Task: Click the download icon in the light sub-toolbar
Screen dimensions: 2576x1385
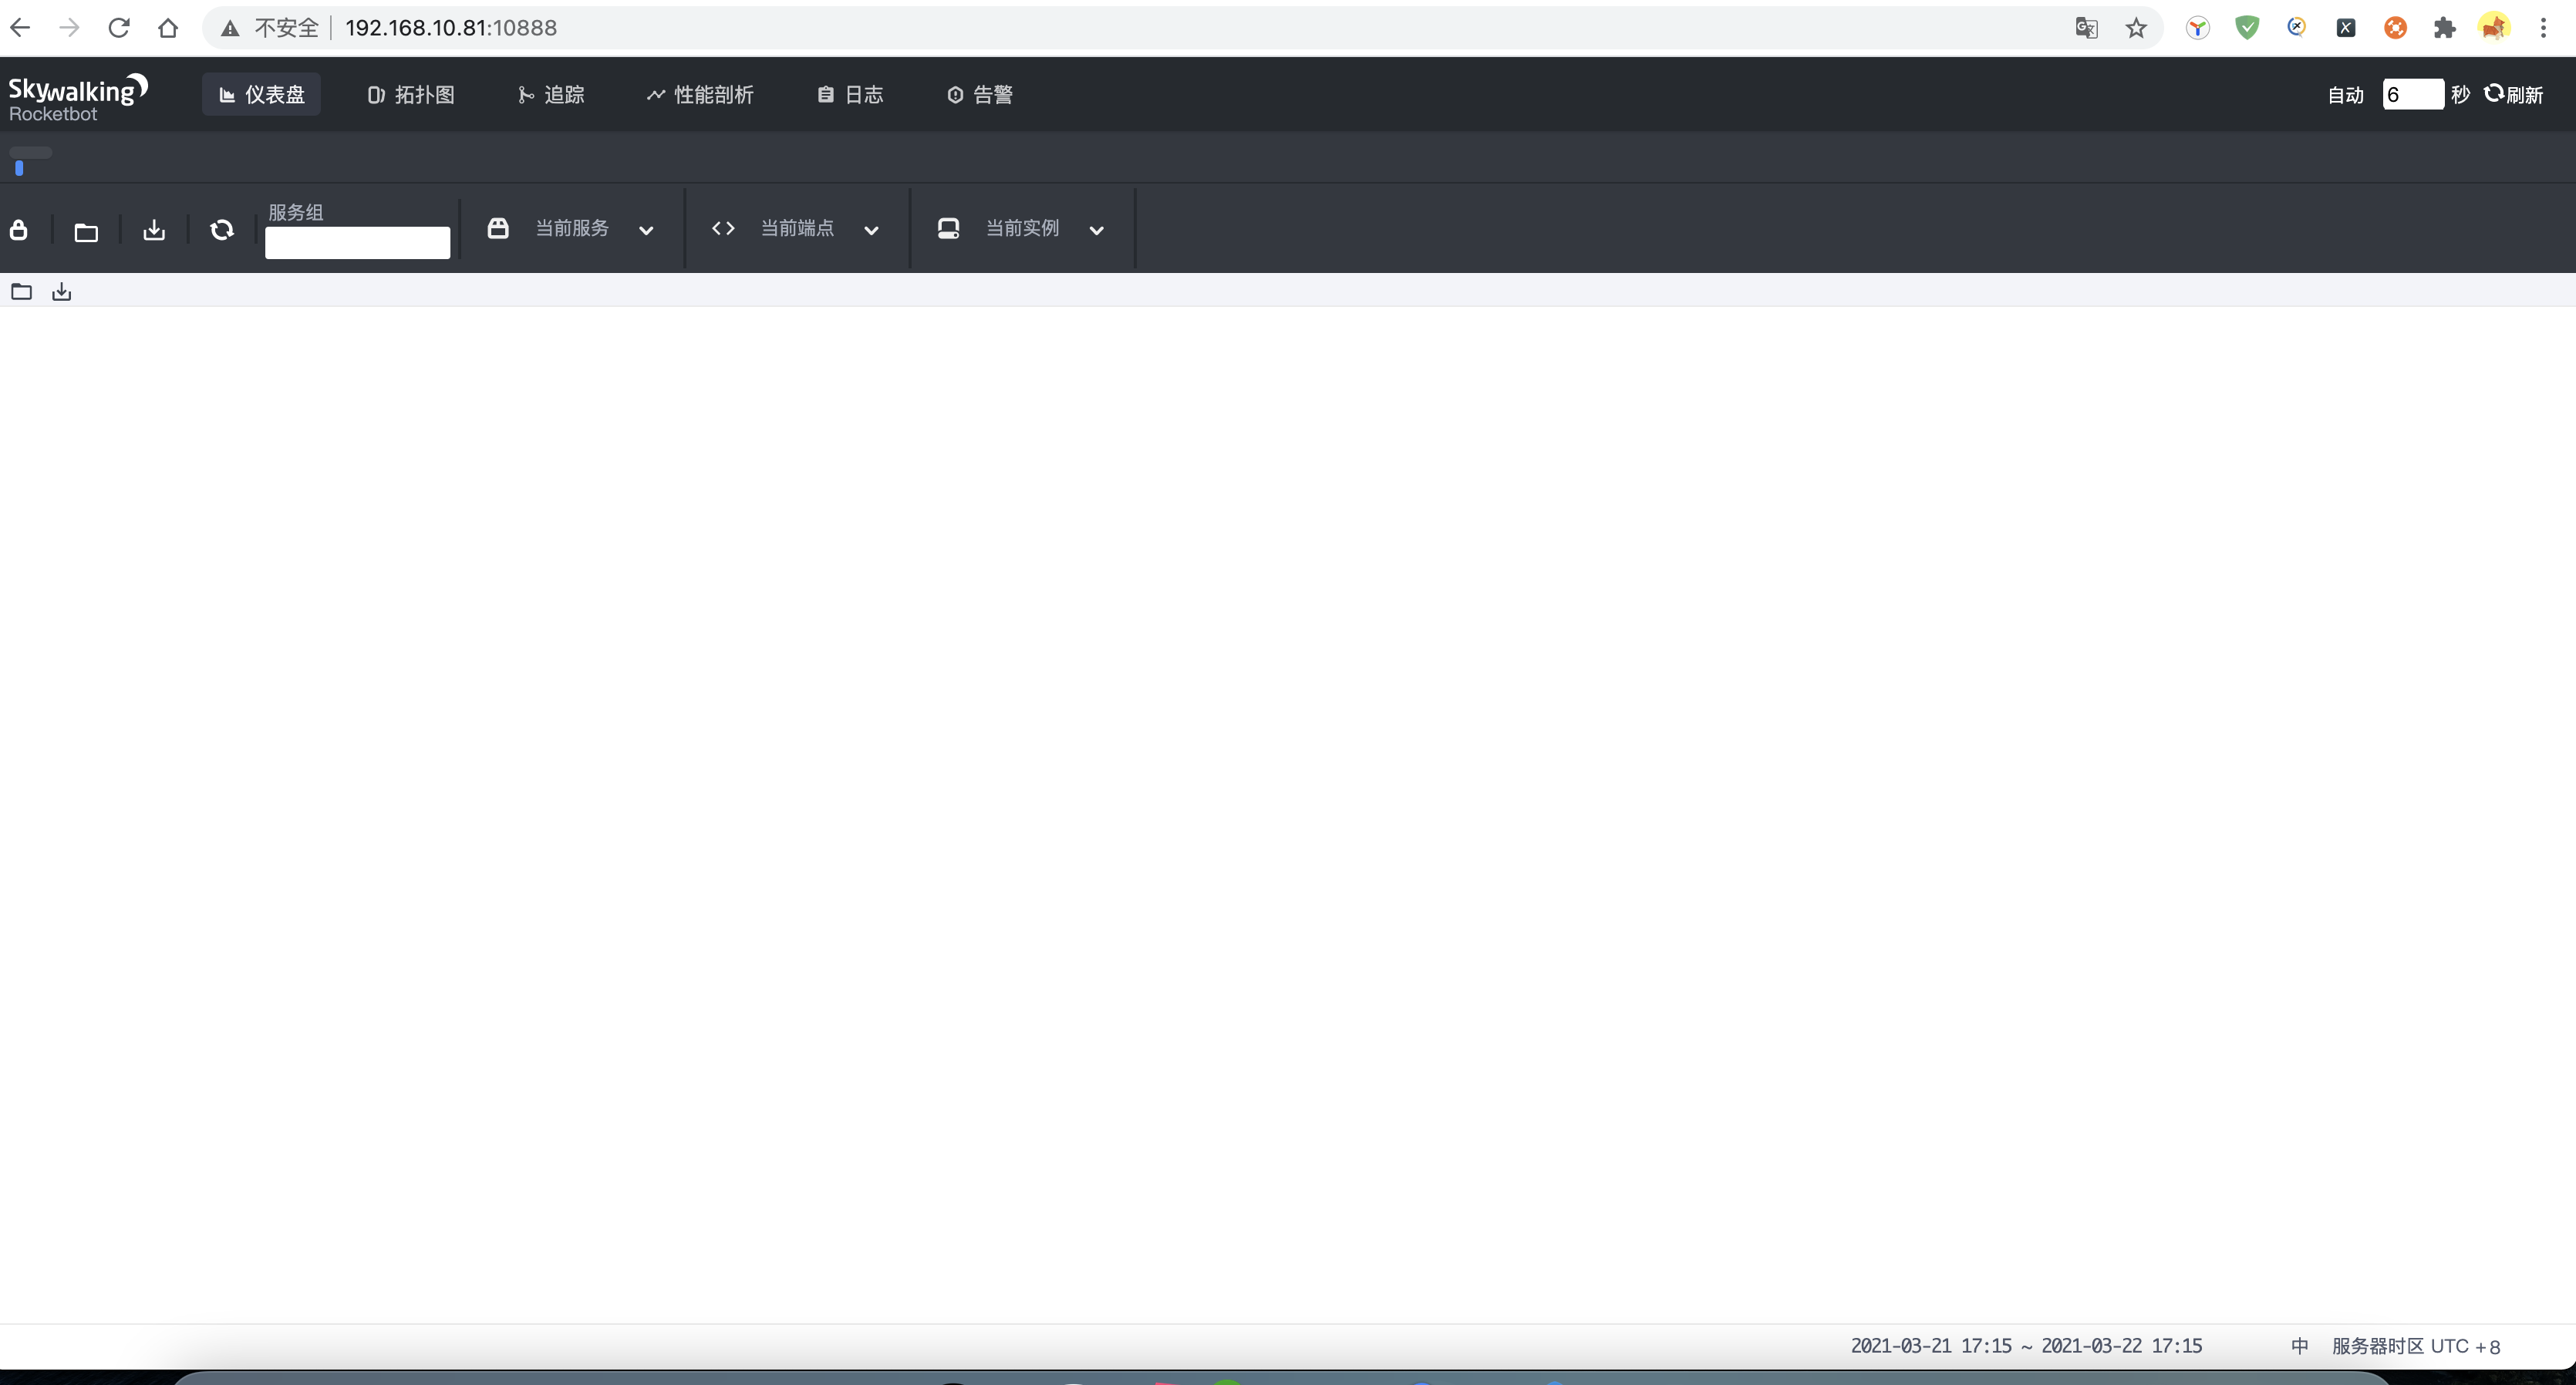Action: (62, 291)
